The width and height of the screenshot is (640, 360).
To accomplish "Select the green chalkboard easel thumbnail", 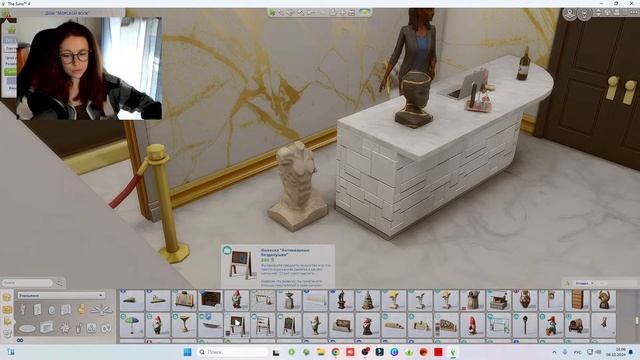I will 289,325.
